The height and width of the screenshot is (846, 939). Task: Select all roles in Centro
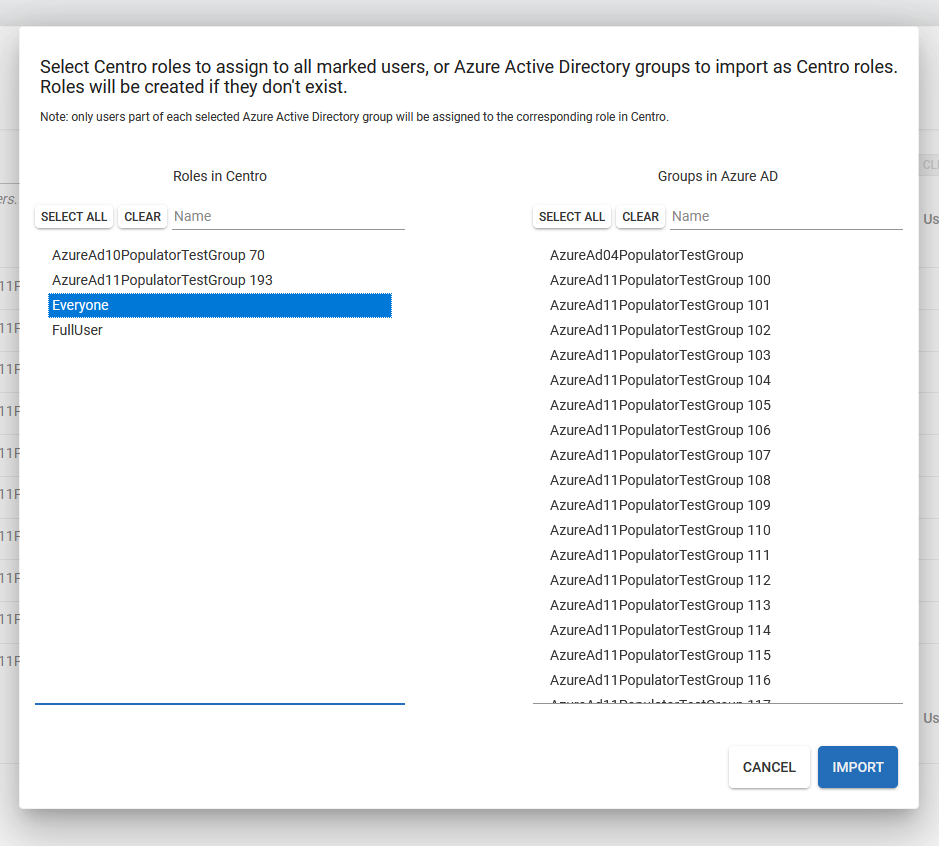pyautogui.click(x=74, y=217)
